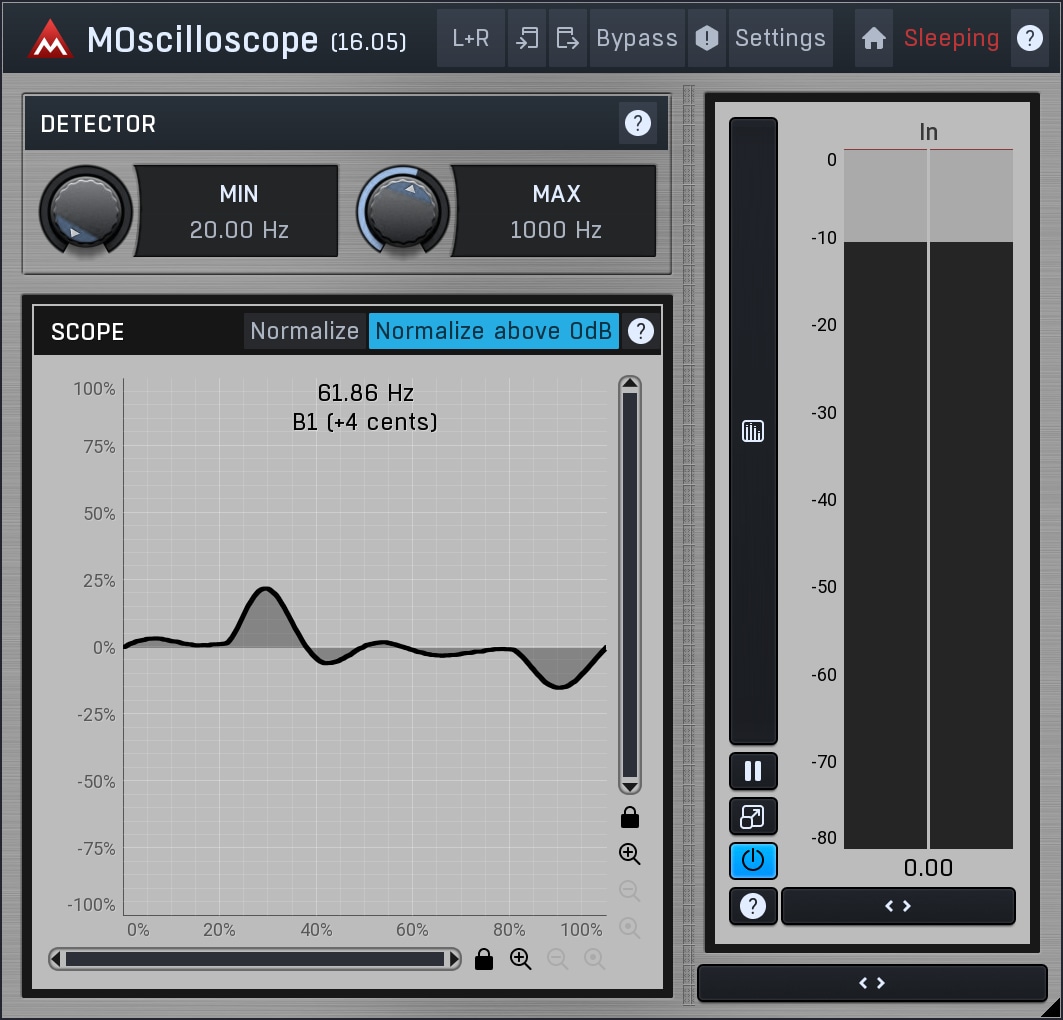Image resolution: width=1063 pixels, height=1020 pixels.
Task: Click the exclamation warning hexagon icon
Action: 706,38
